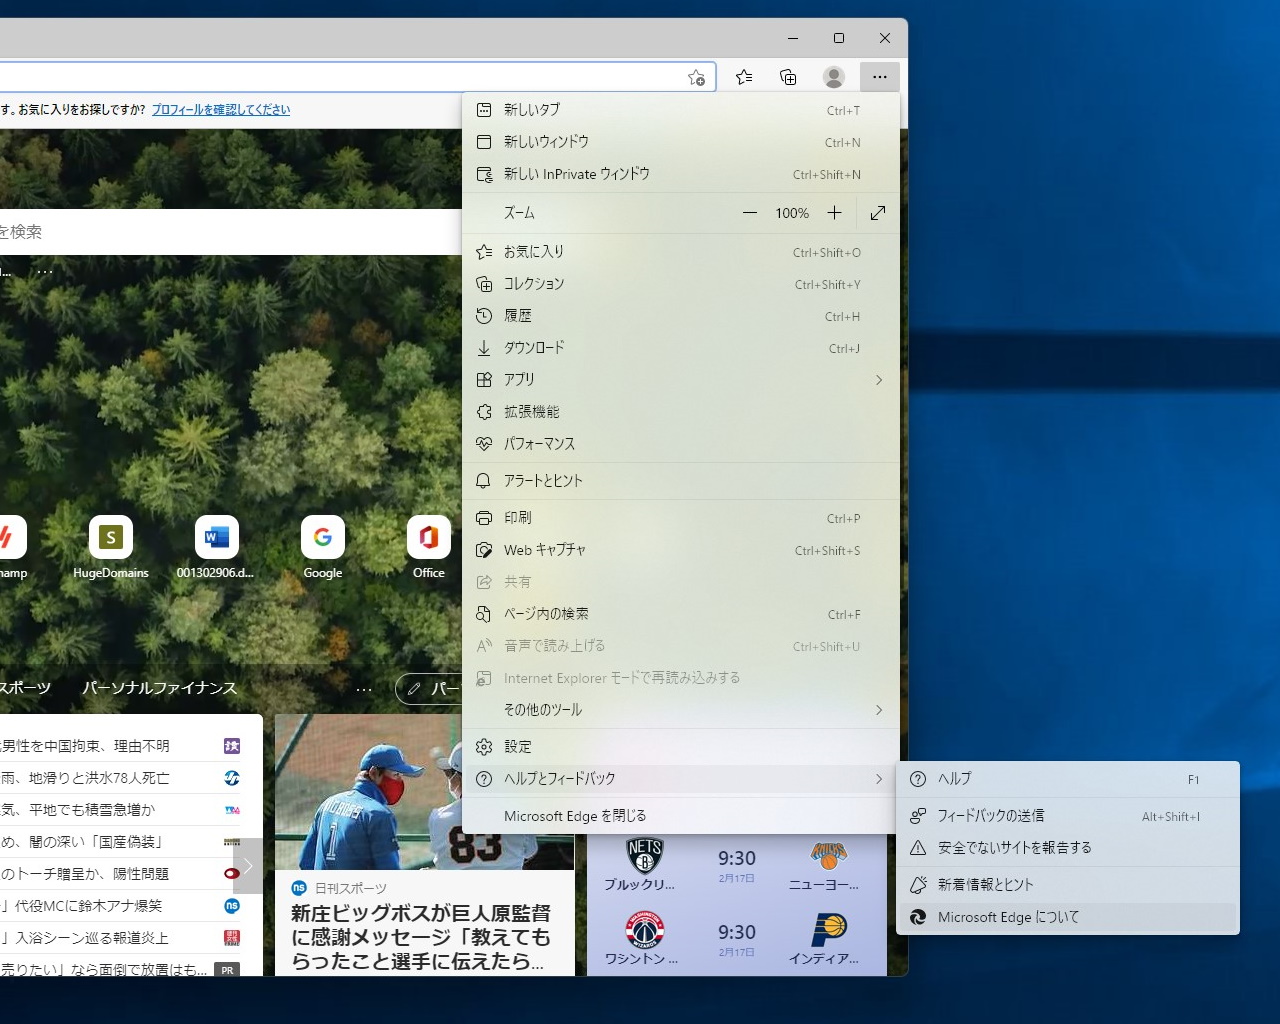Viewport: 1280px width, 1024px height.
Task: Click the profile avatar icon
Action: [x=834, y=77]
